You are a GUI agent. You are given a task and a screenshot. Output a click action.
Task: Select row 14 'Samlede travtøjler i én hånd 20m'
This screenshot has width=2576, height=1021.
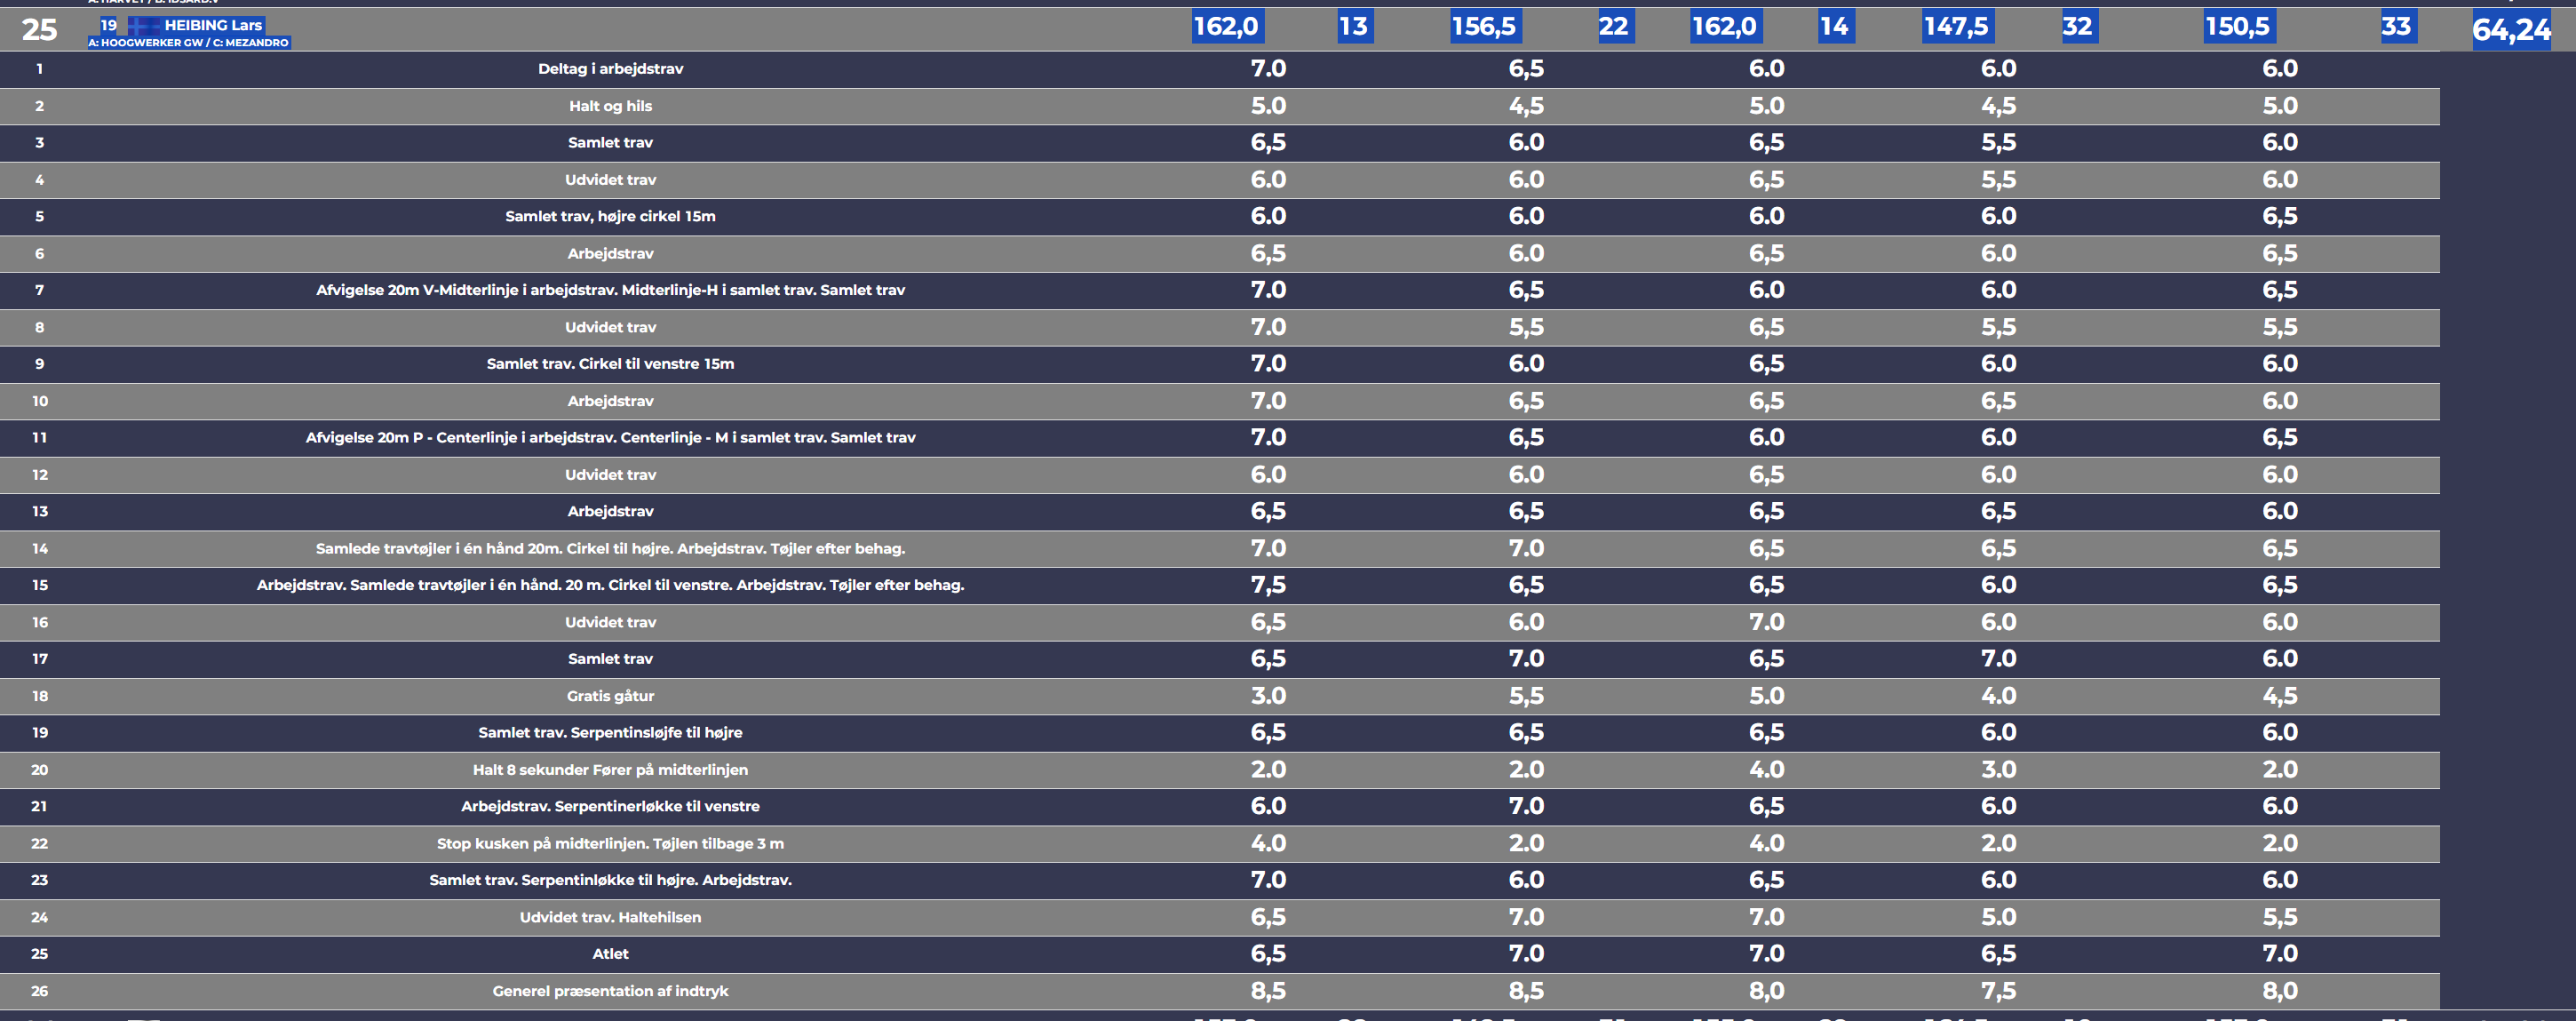[x=610, y=549]
